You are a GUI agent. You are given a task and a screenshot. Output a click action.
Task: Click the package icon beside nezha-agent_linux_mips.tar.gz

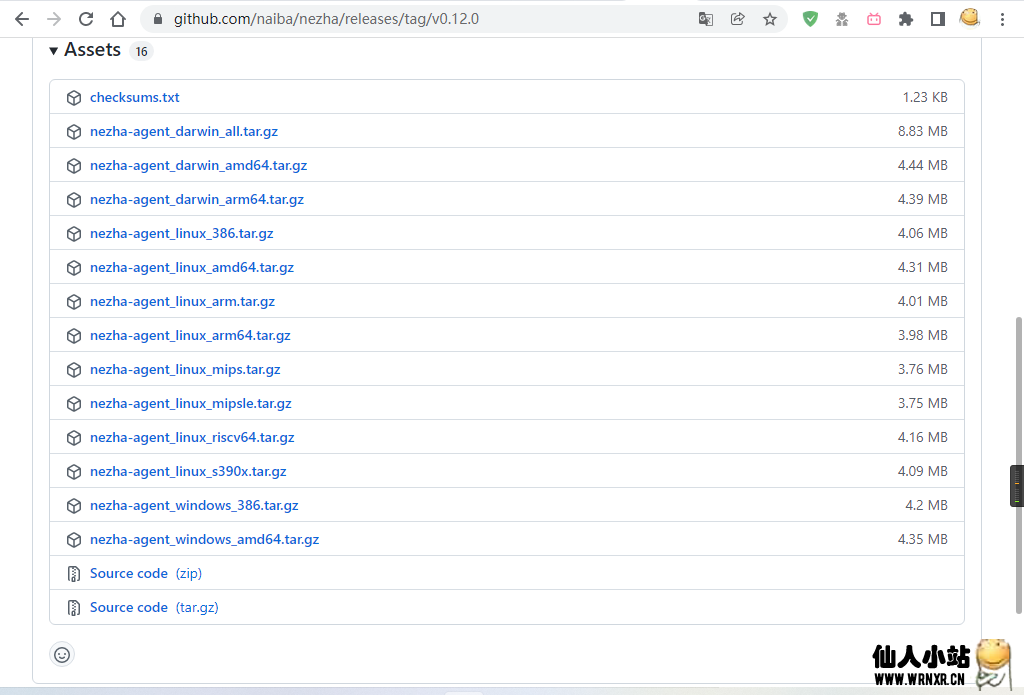[74, 370]
